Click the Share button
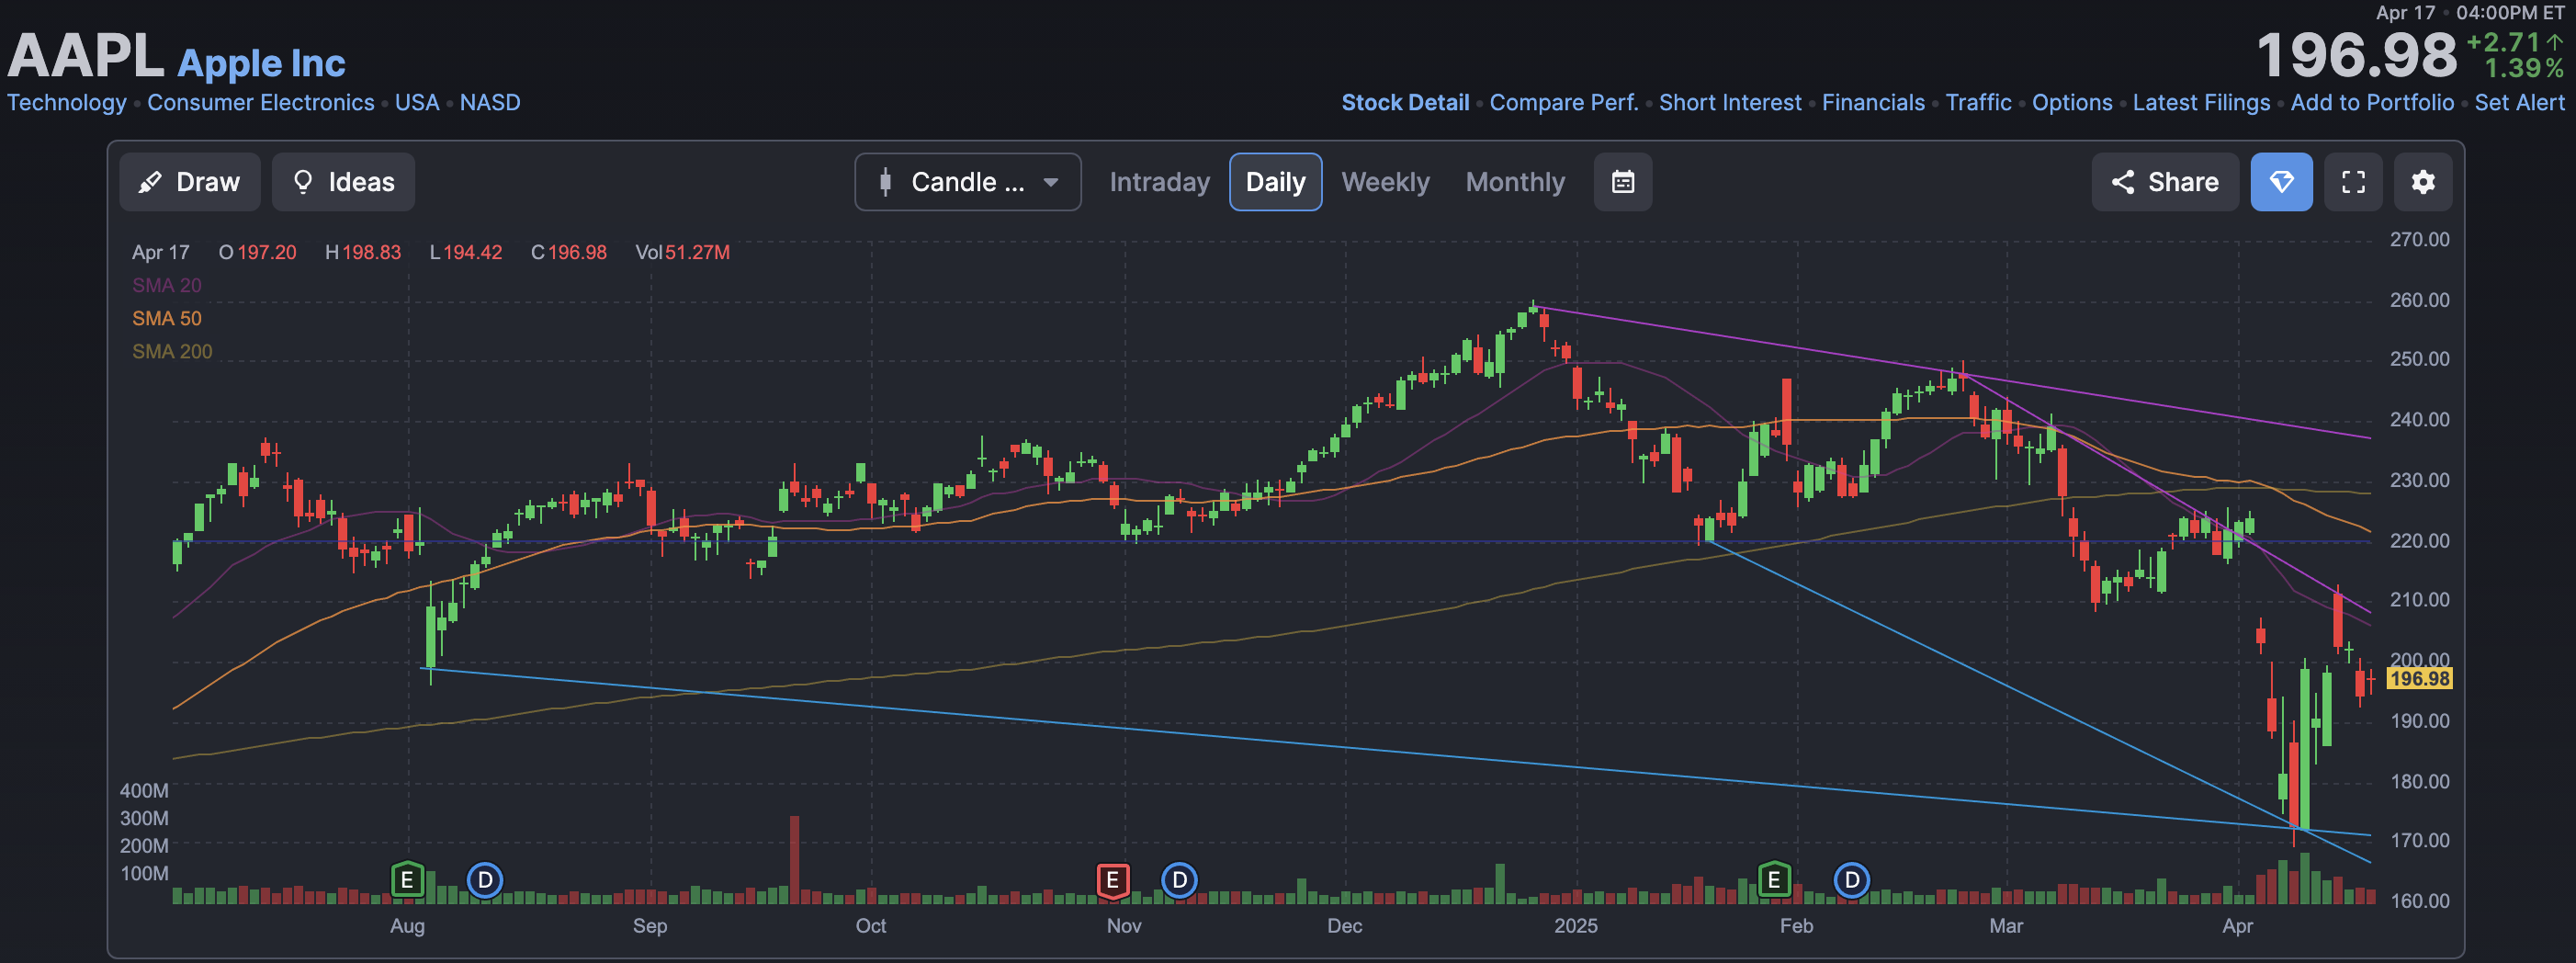 point(2165,182)
